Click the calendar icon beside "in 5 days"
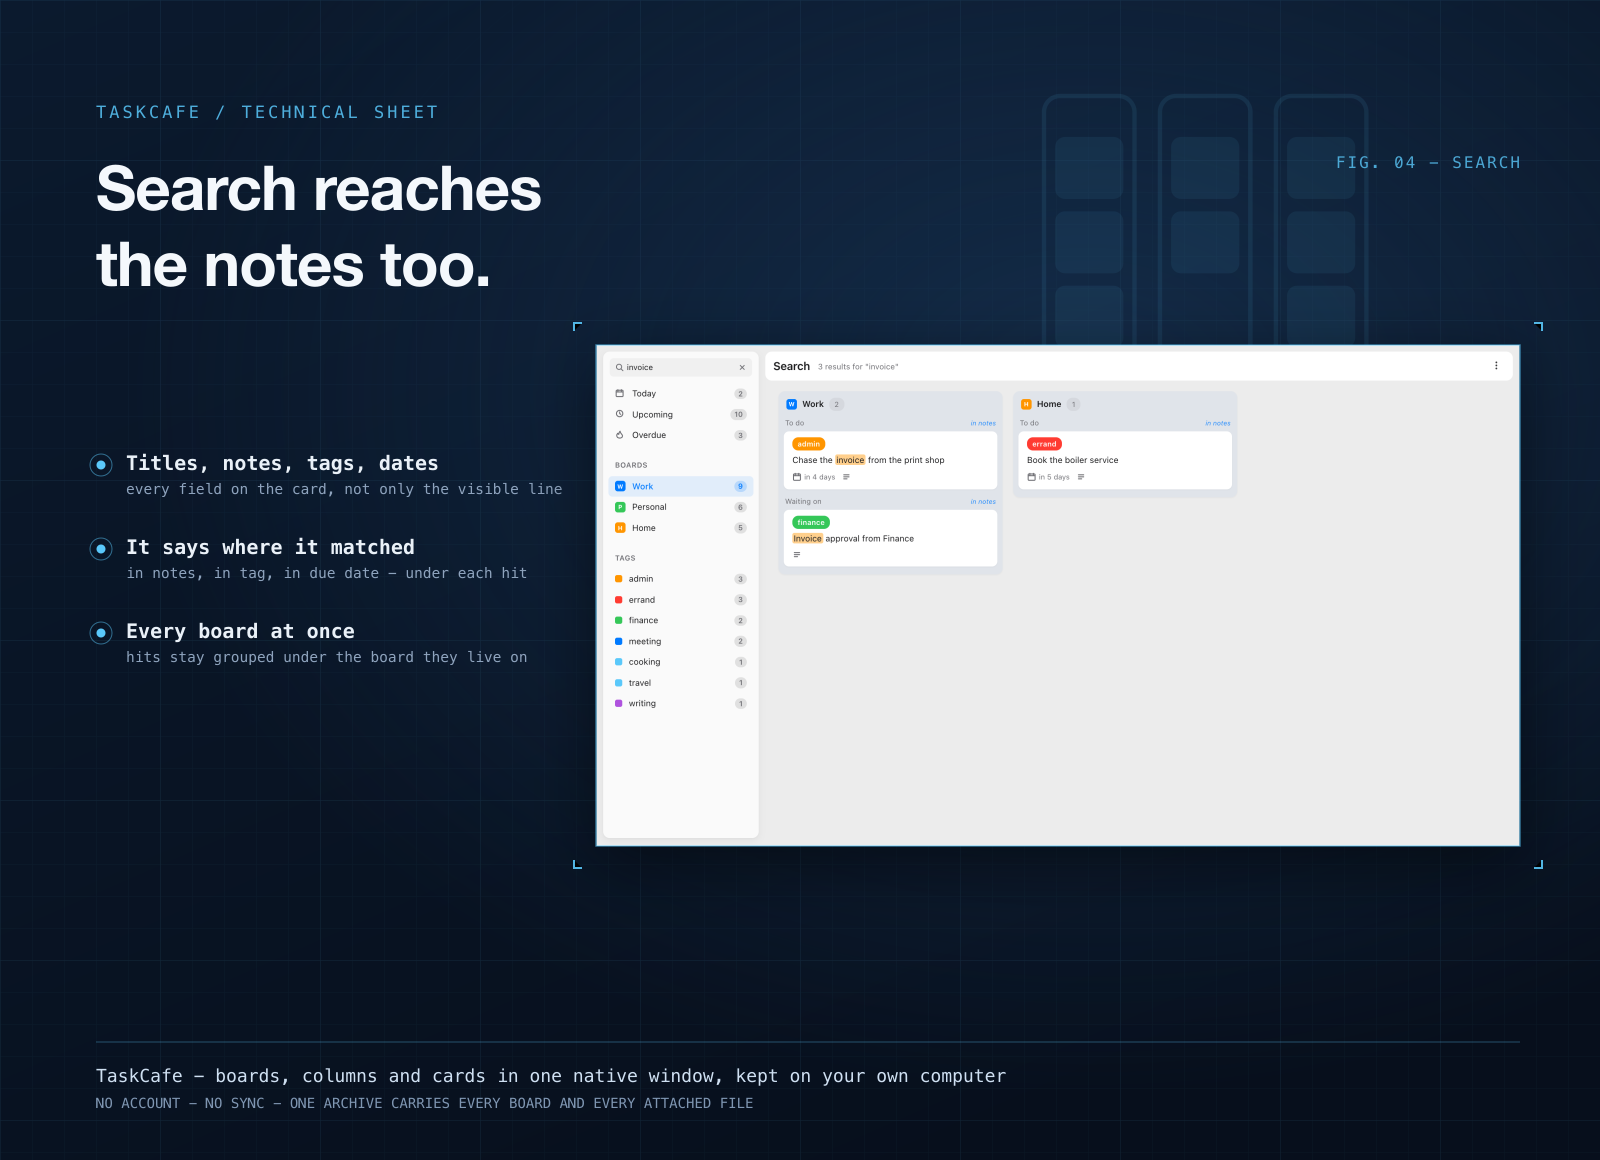Screen dimensions: 1600x1160 coord(1032,477)
